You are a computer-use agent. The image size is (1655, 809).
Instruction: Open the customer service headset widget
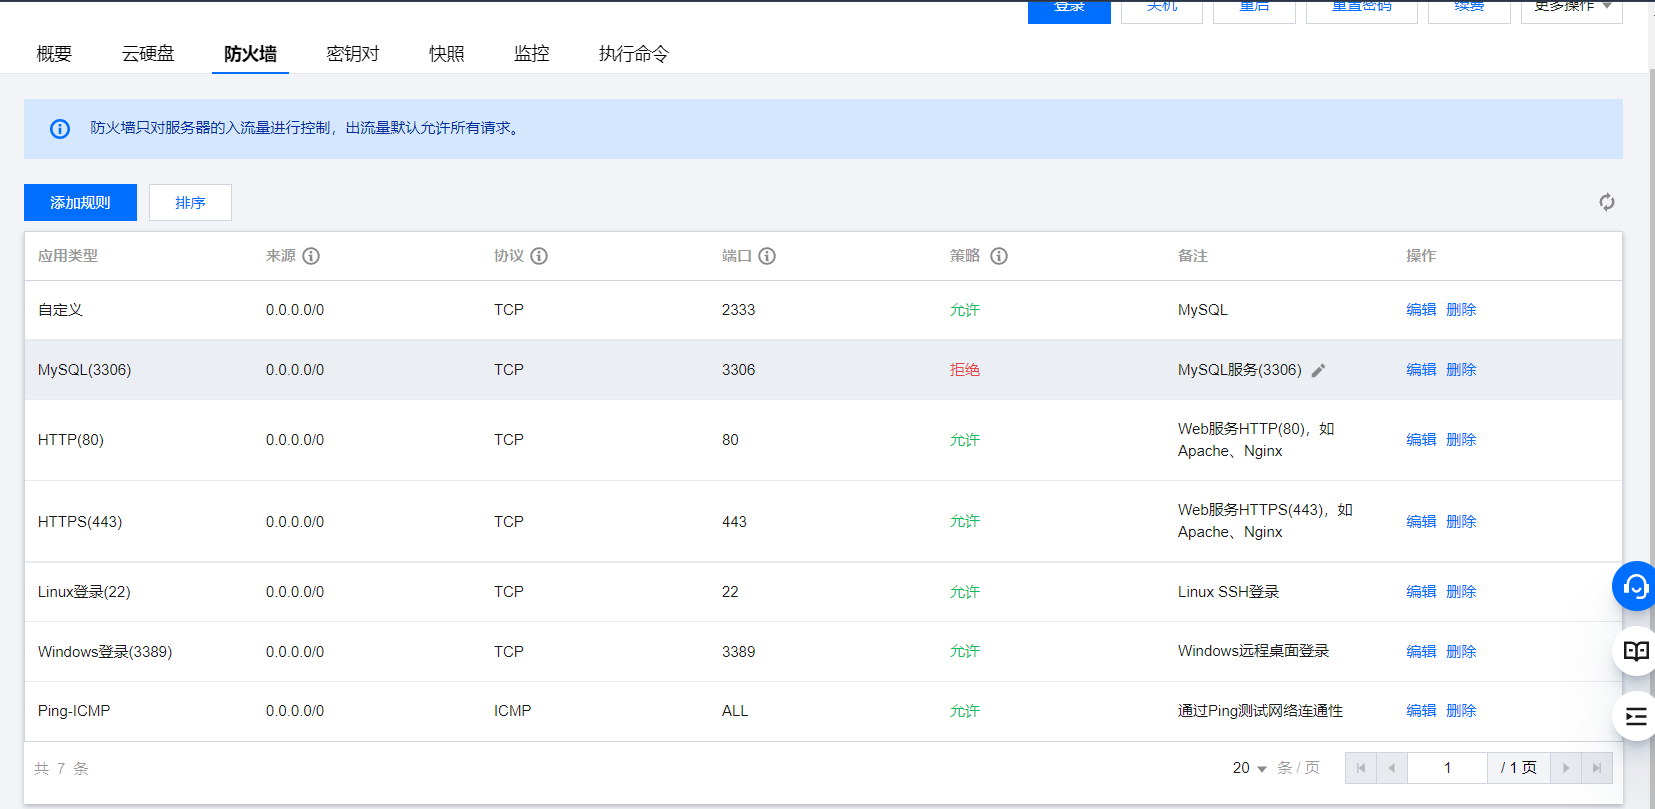1636,586
